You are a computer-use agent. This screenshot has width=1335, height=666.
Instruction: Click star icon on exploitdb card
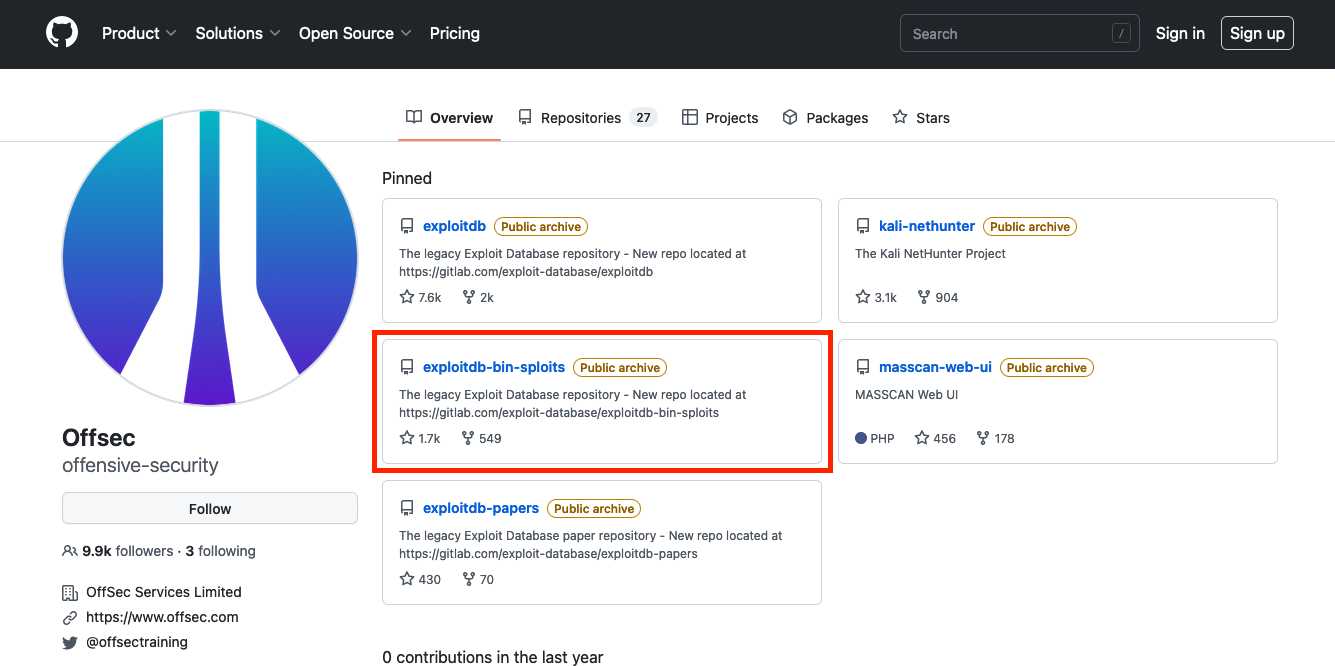coord(407,297)
